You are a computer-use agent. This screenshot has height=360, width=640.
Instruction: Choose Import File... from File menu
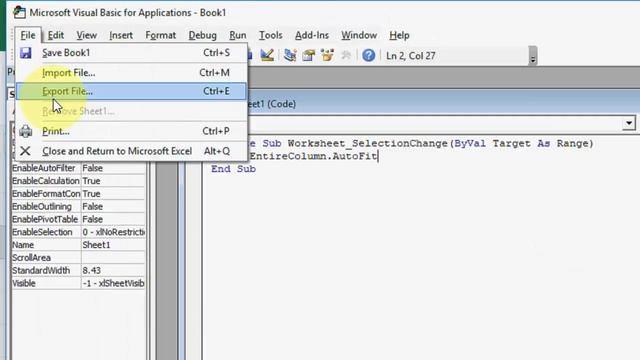click(131, 73)
